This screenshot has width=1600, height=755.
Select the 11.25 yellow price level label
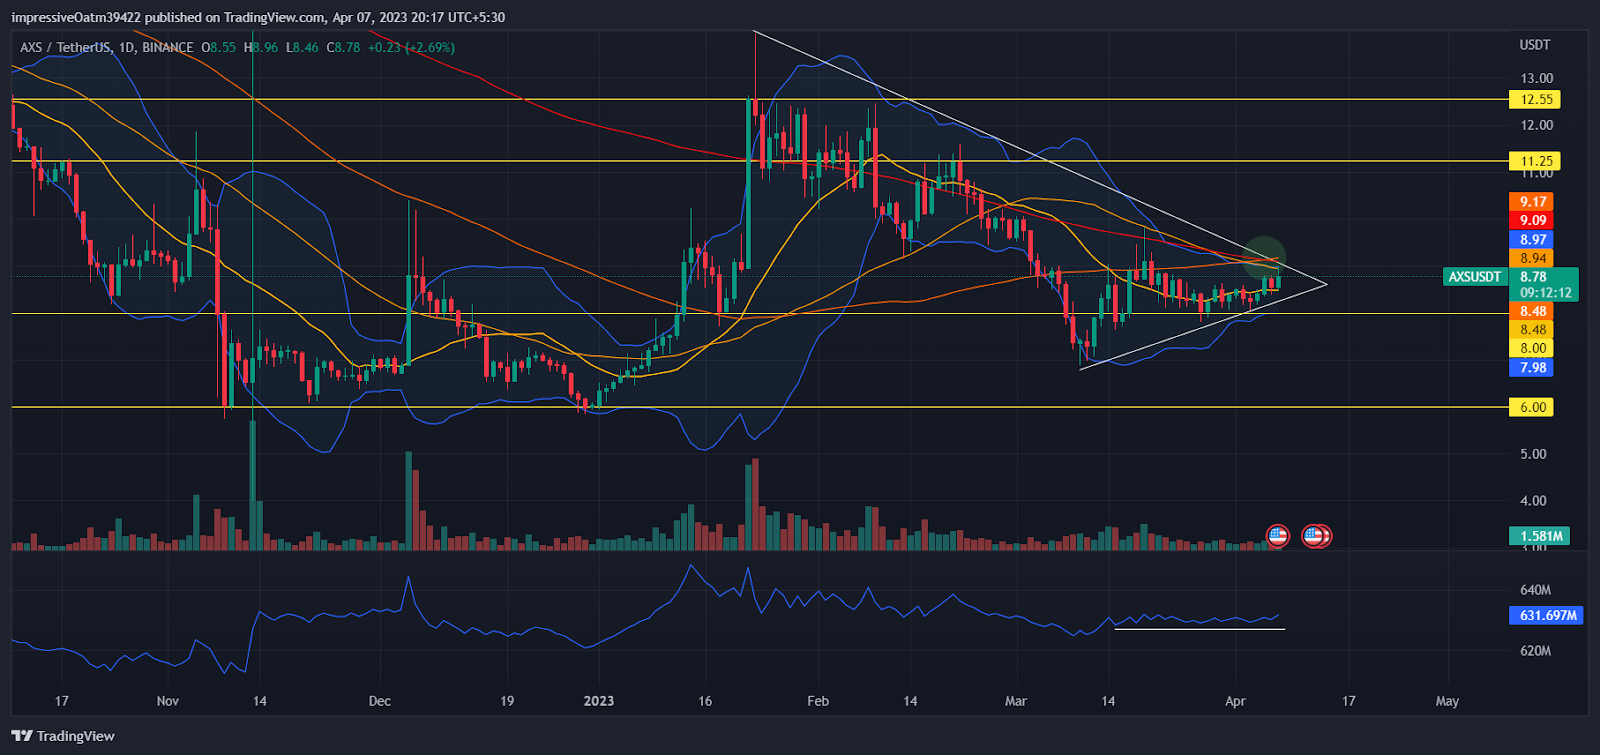click(1535, 161)
